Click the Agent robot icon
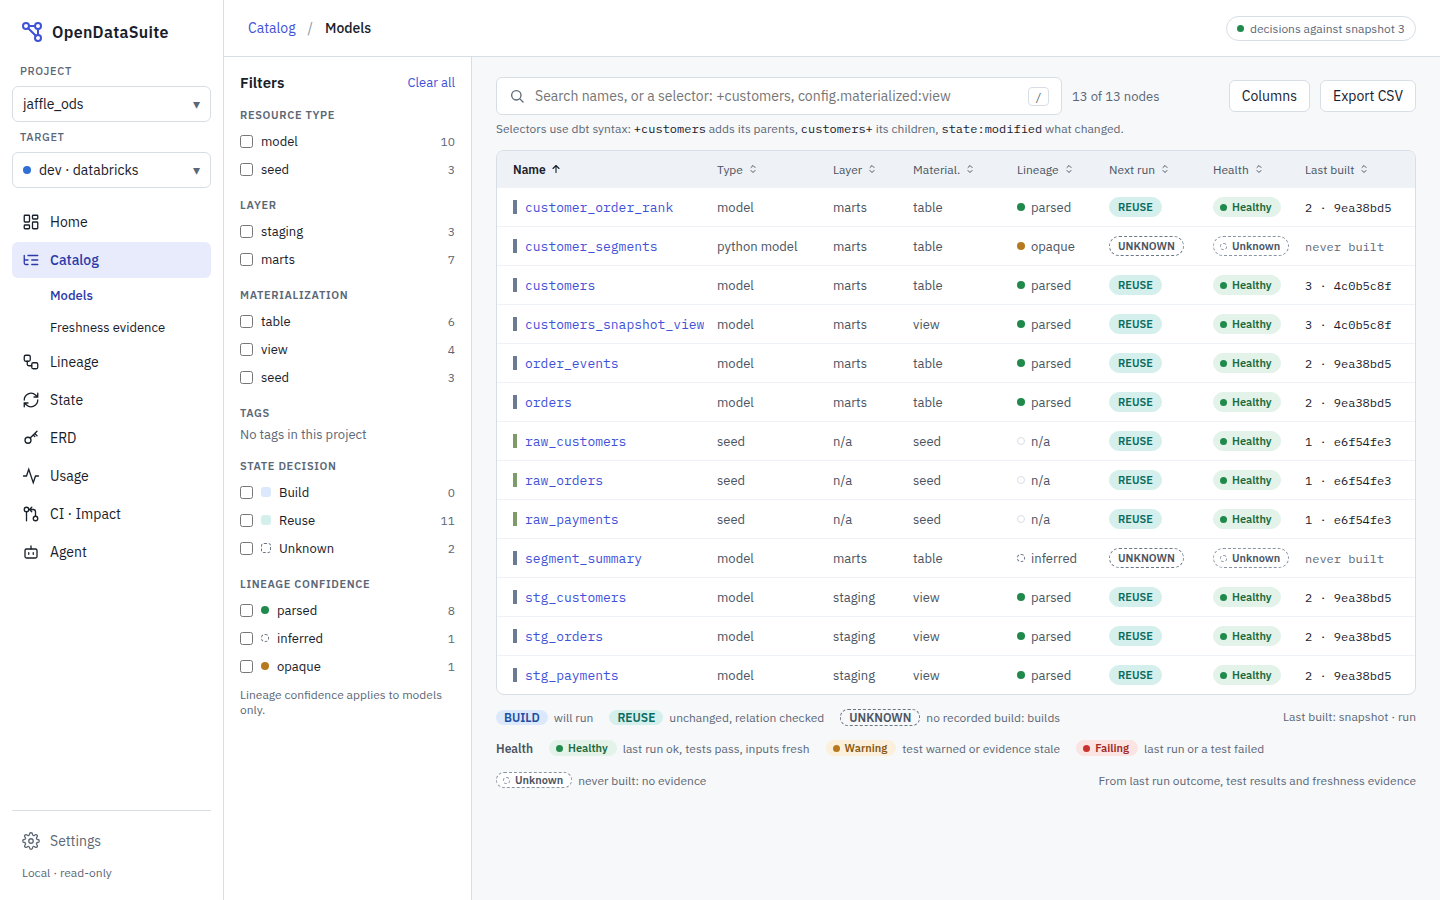The image size is (1440, 900). (31, 552)
